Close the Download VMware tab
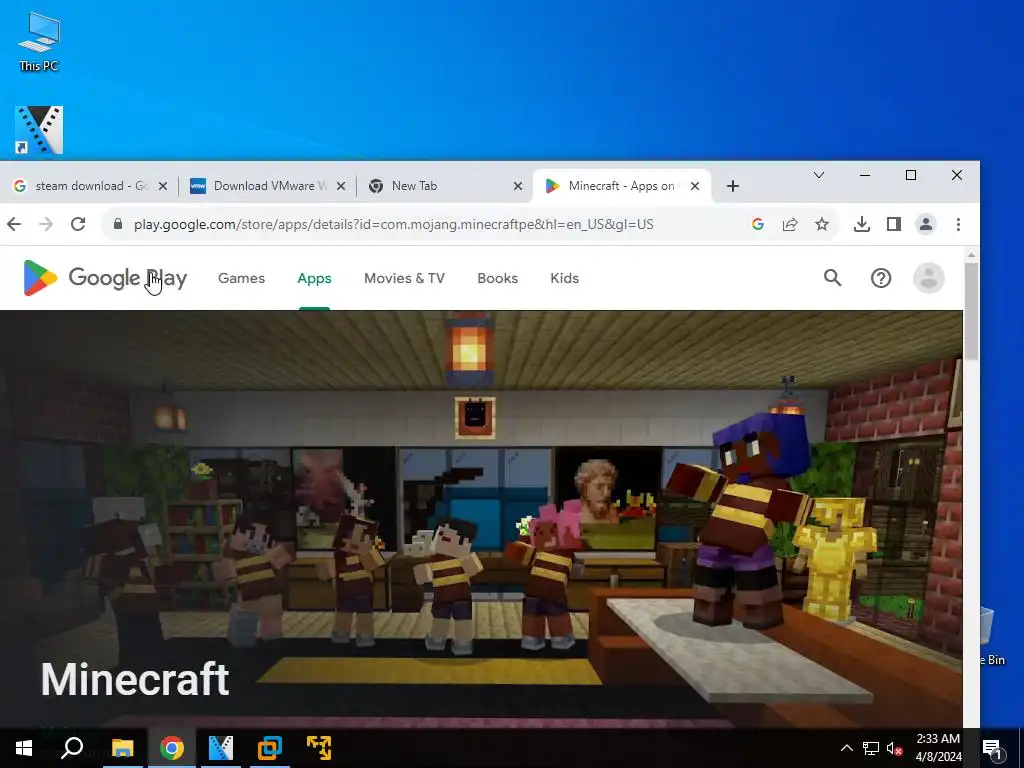This screenshot has width=1024, height=768. [x=340, y=186]
